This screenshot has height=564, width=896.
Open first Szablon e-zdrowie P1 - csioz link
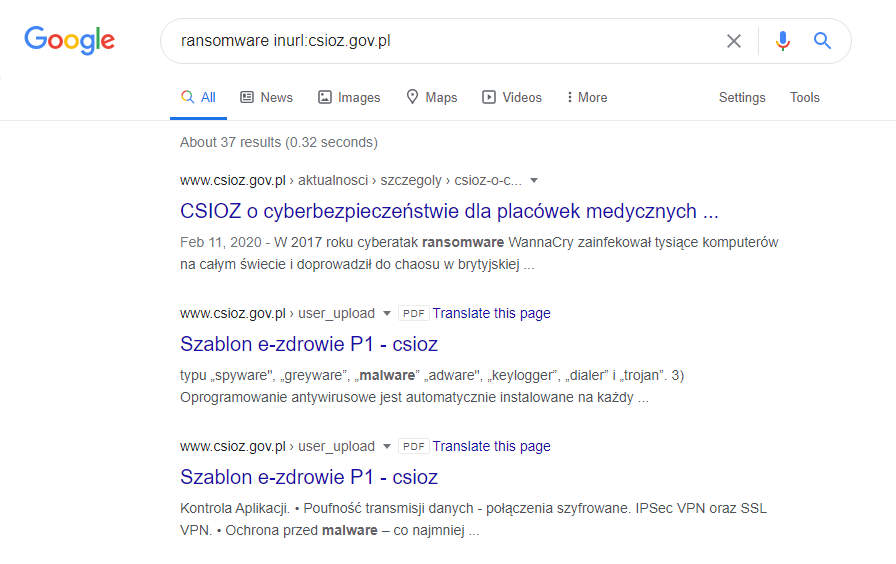(309, 345)
